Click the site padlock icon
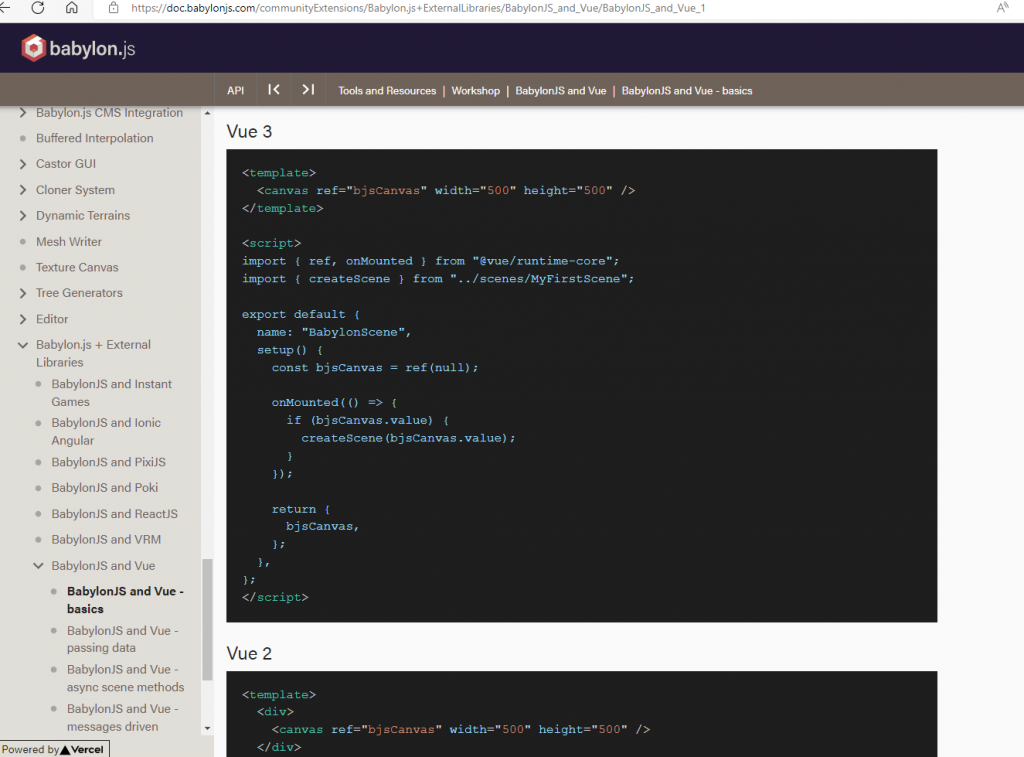 click(x=114, y=8)
